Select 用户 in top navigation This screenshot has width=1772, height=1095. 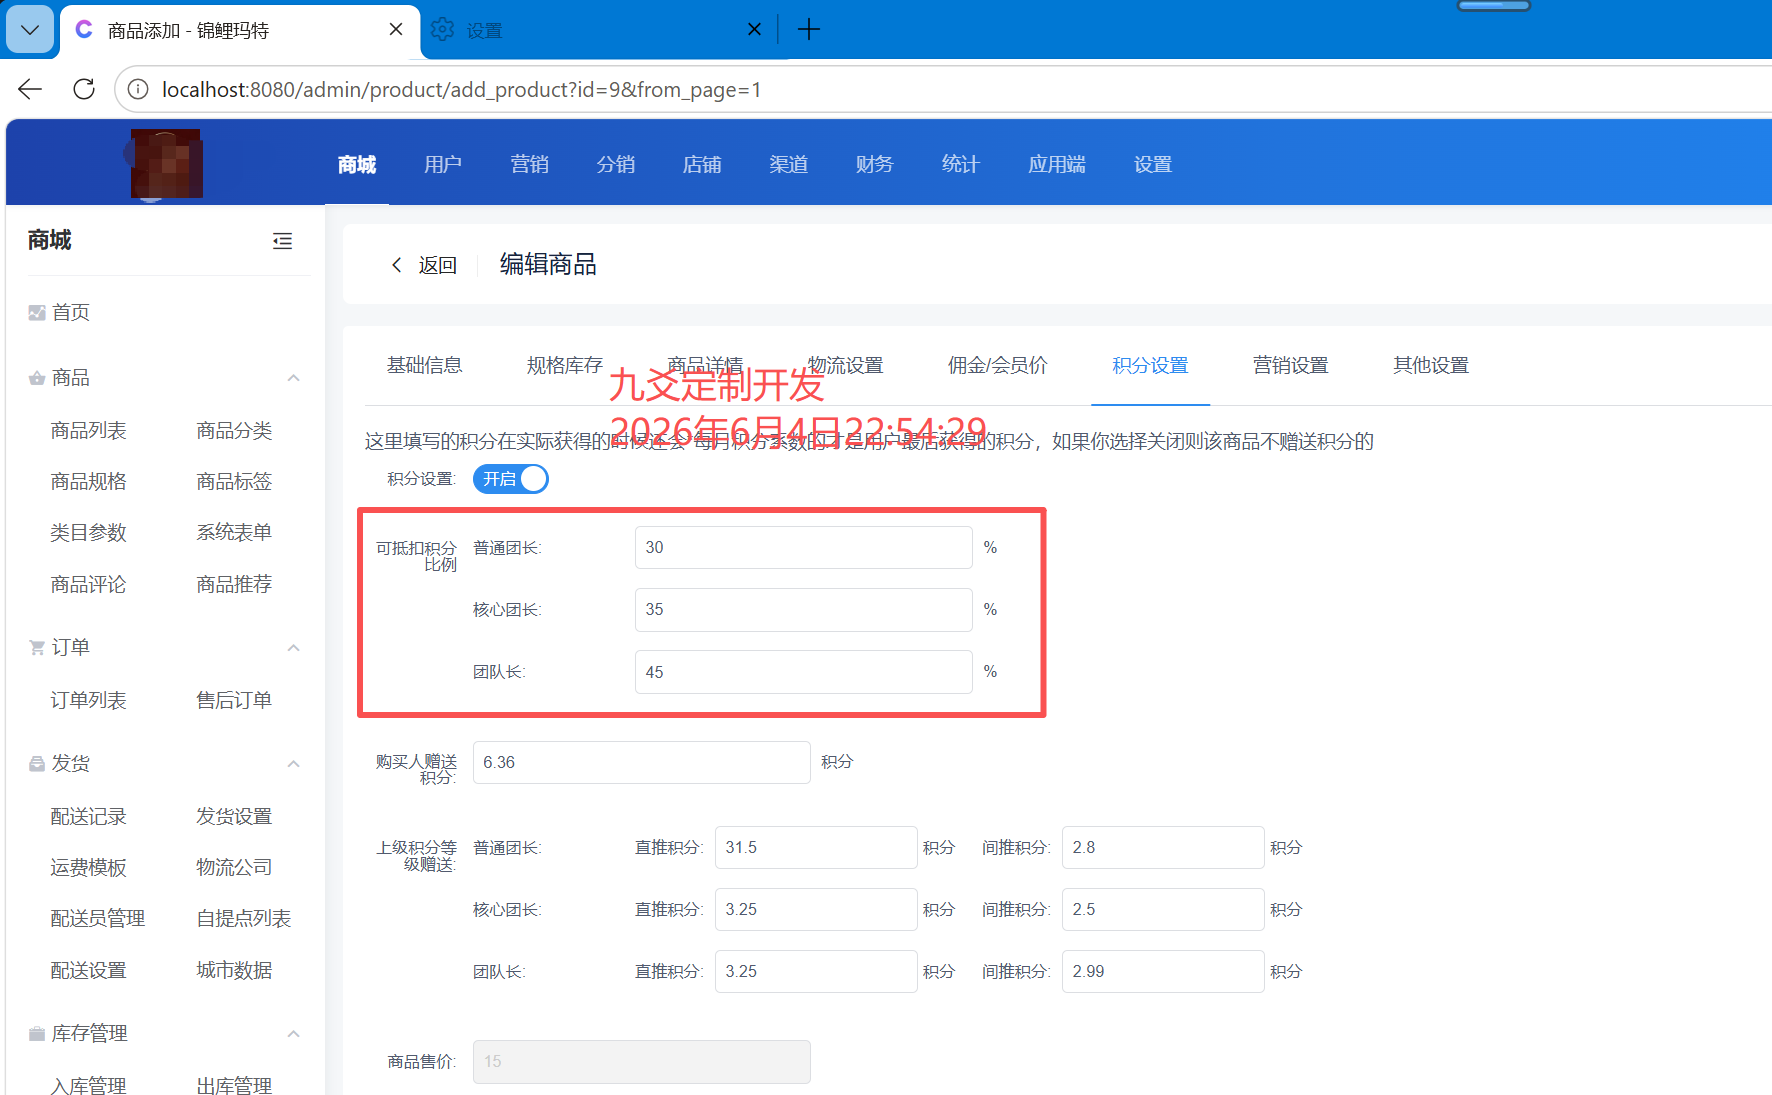click(x=443, y=164)
